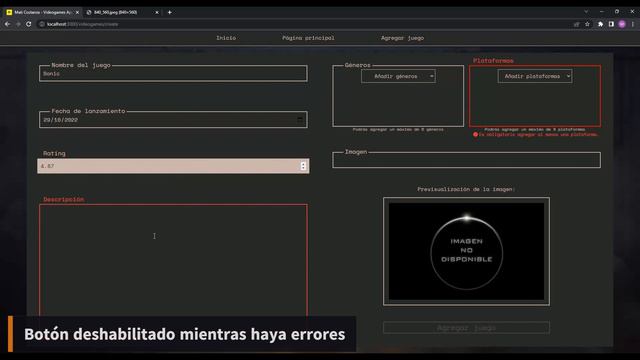The image size is (640, 360).
Task: Open the Añadir géneros dropdown
Action: point(398,76)
